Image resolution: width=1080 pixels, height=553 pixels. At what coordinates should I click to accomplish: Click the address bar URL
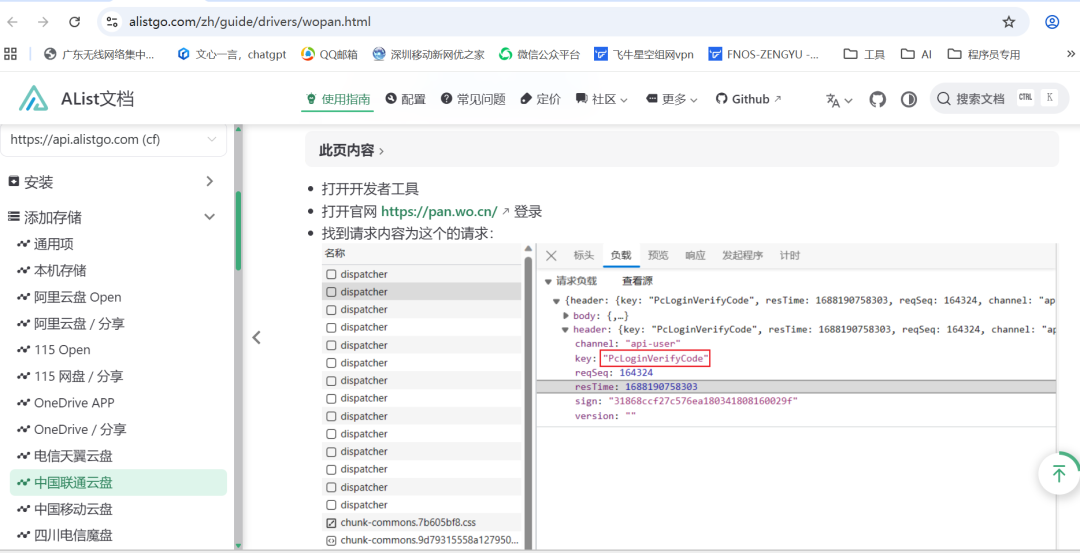(250, 22)
